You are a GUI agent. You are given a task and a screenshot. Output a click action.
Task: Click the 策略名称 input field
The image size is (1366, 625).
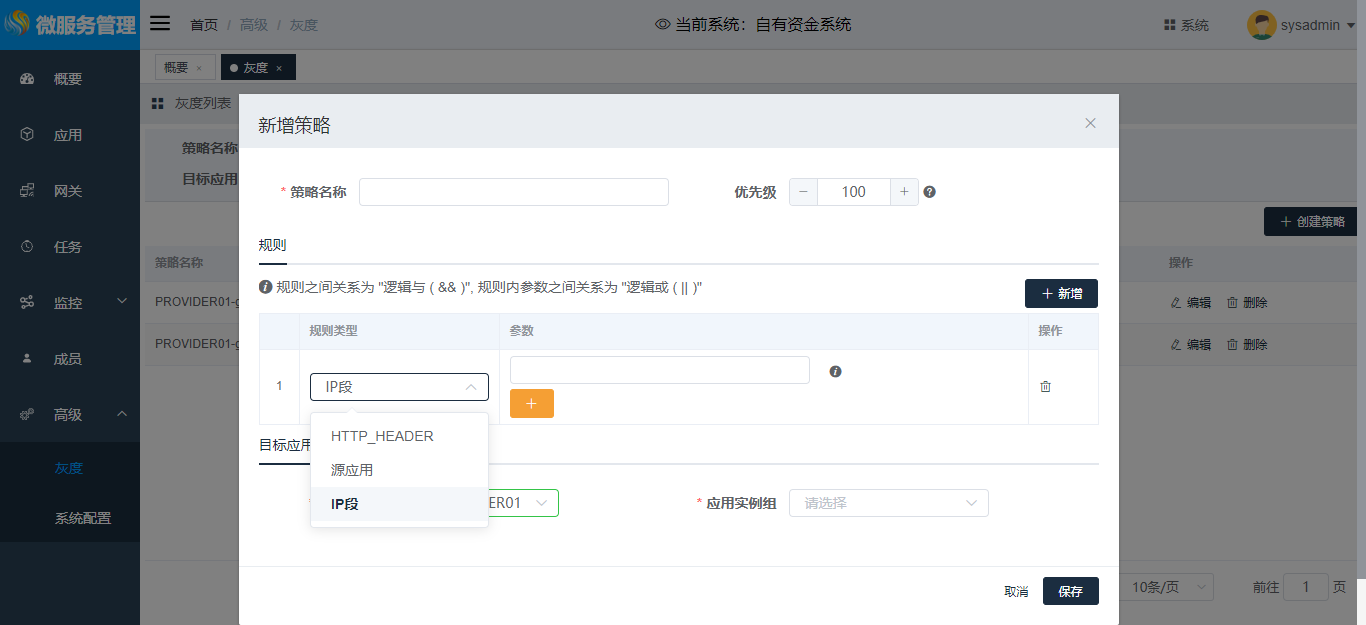coord(513,192)
